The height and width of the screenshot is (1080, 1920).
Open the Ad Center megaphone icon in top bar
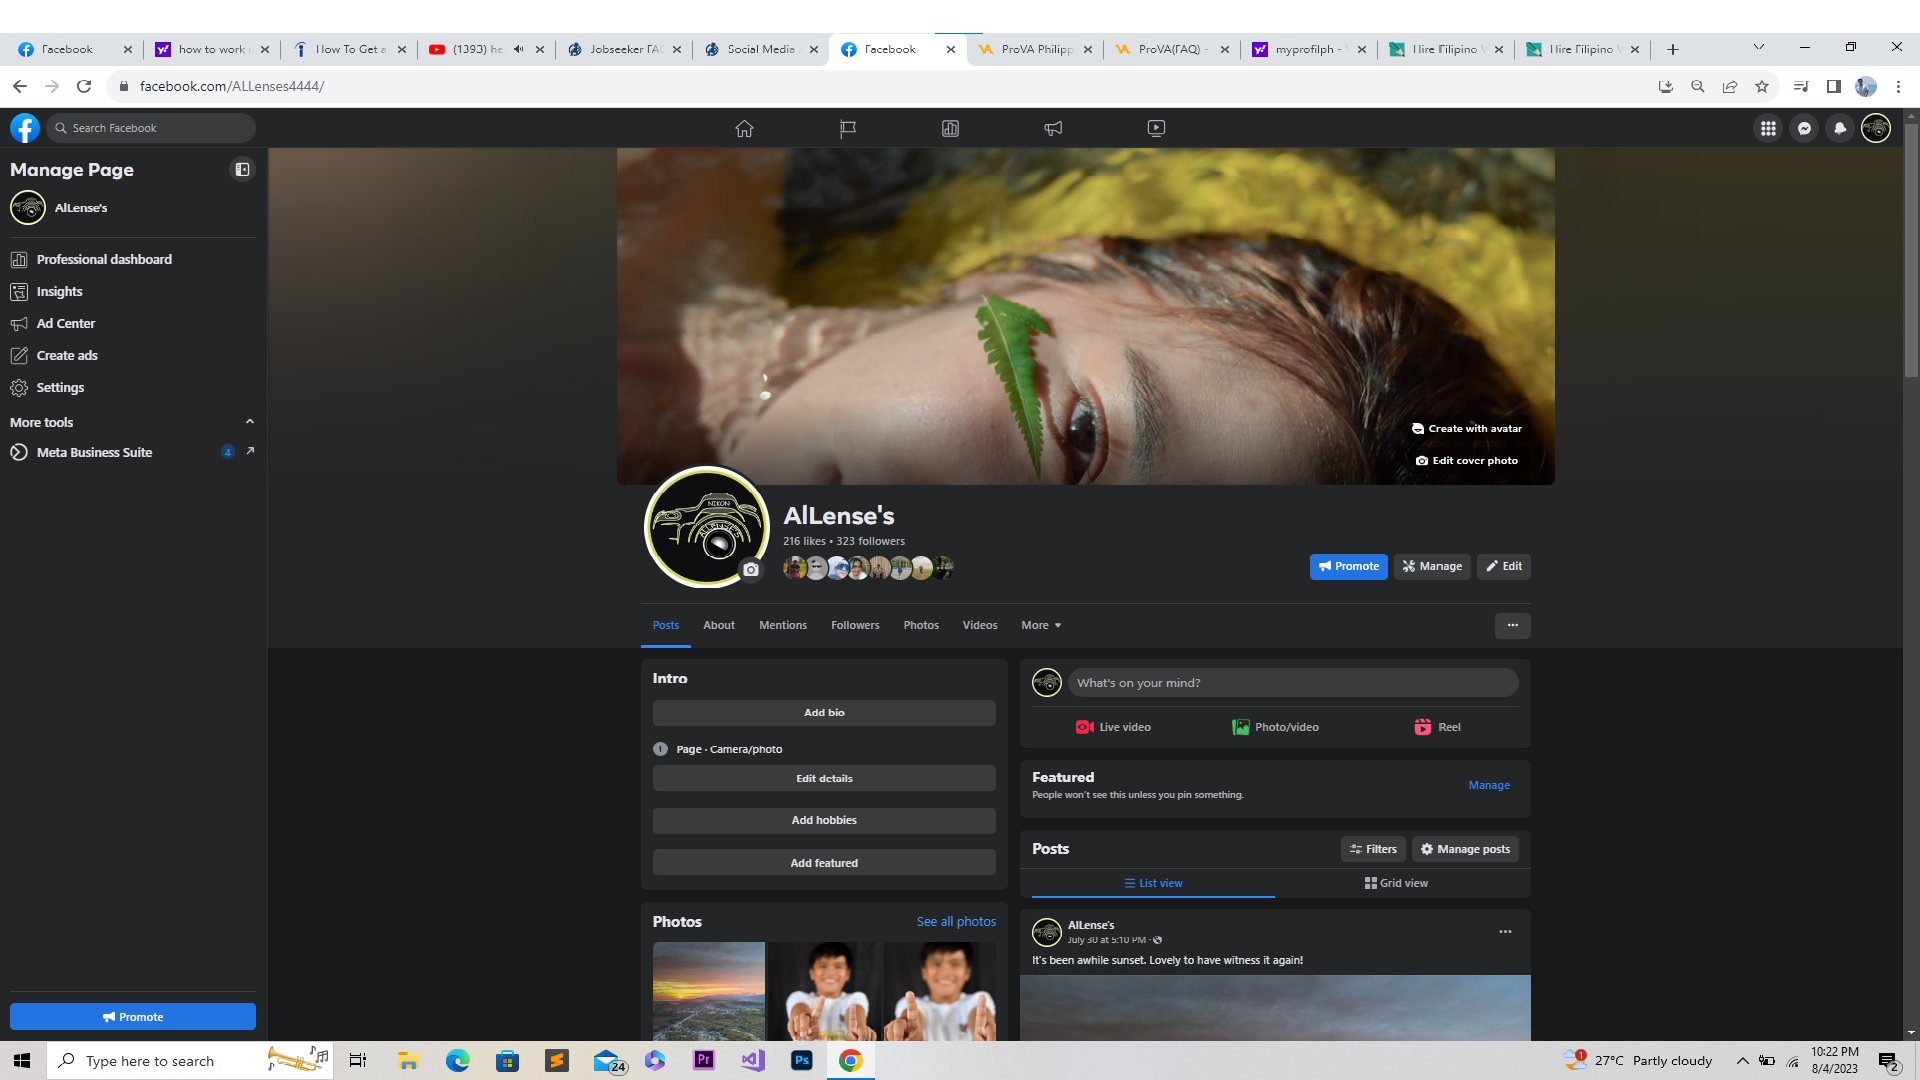tap(1053, 128)
